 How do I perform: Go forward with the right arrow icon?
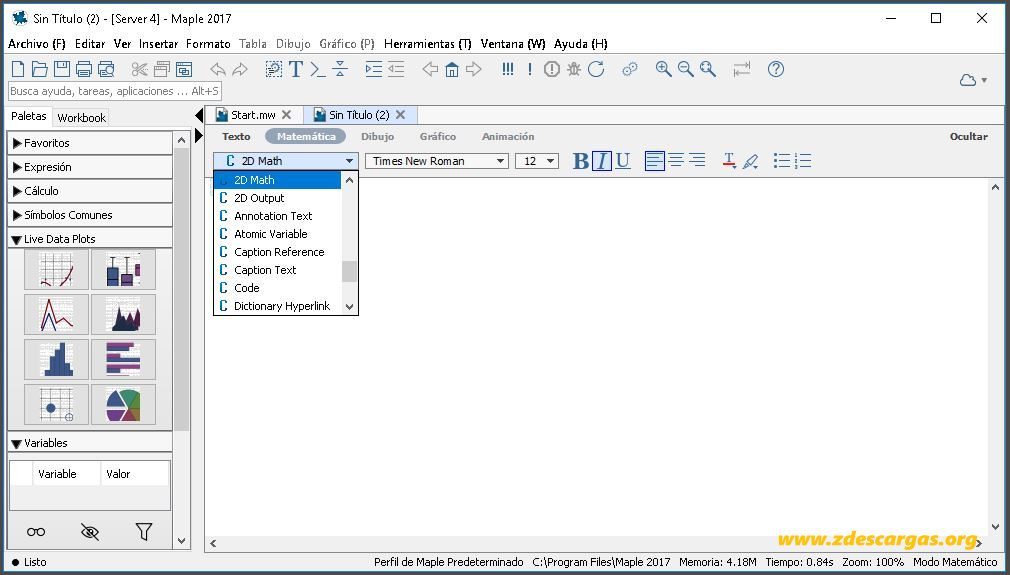pyautogui.click(x=473, y=69)
